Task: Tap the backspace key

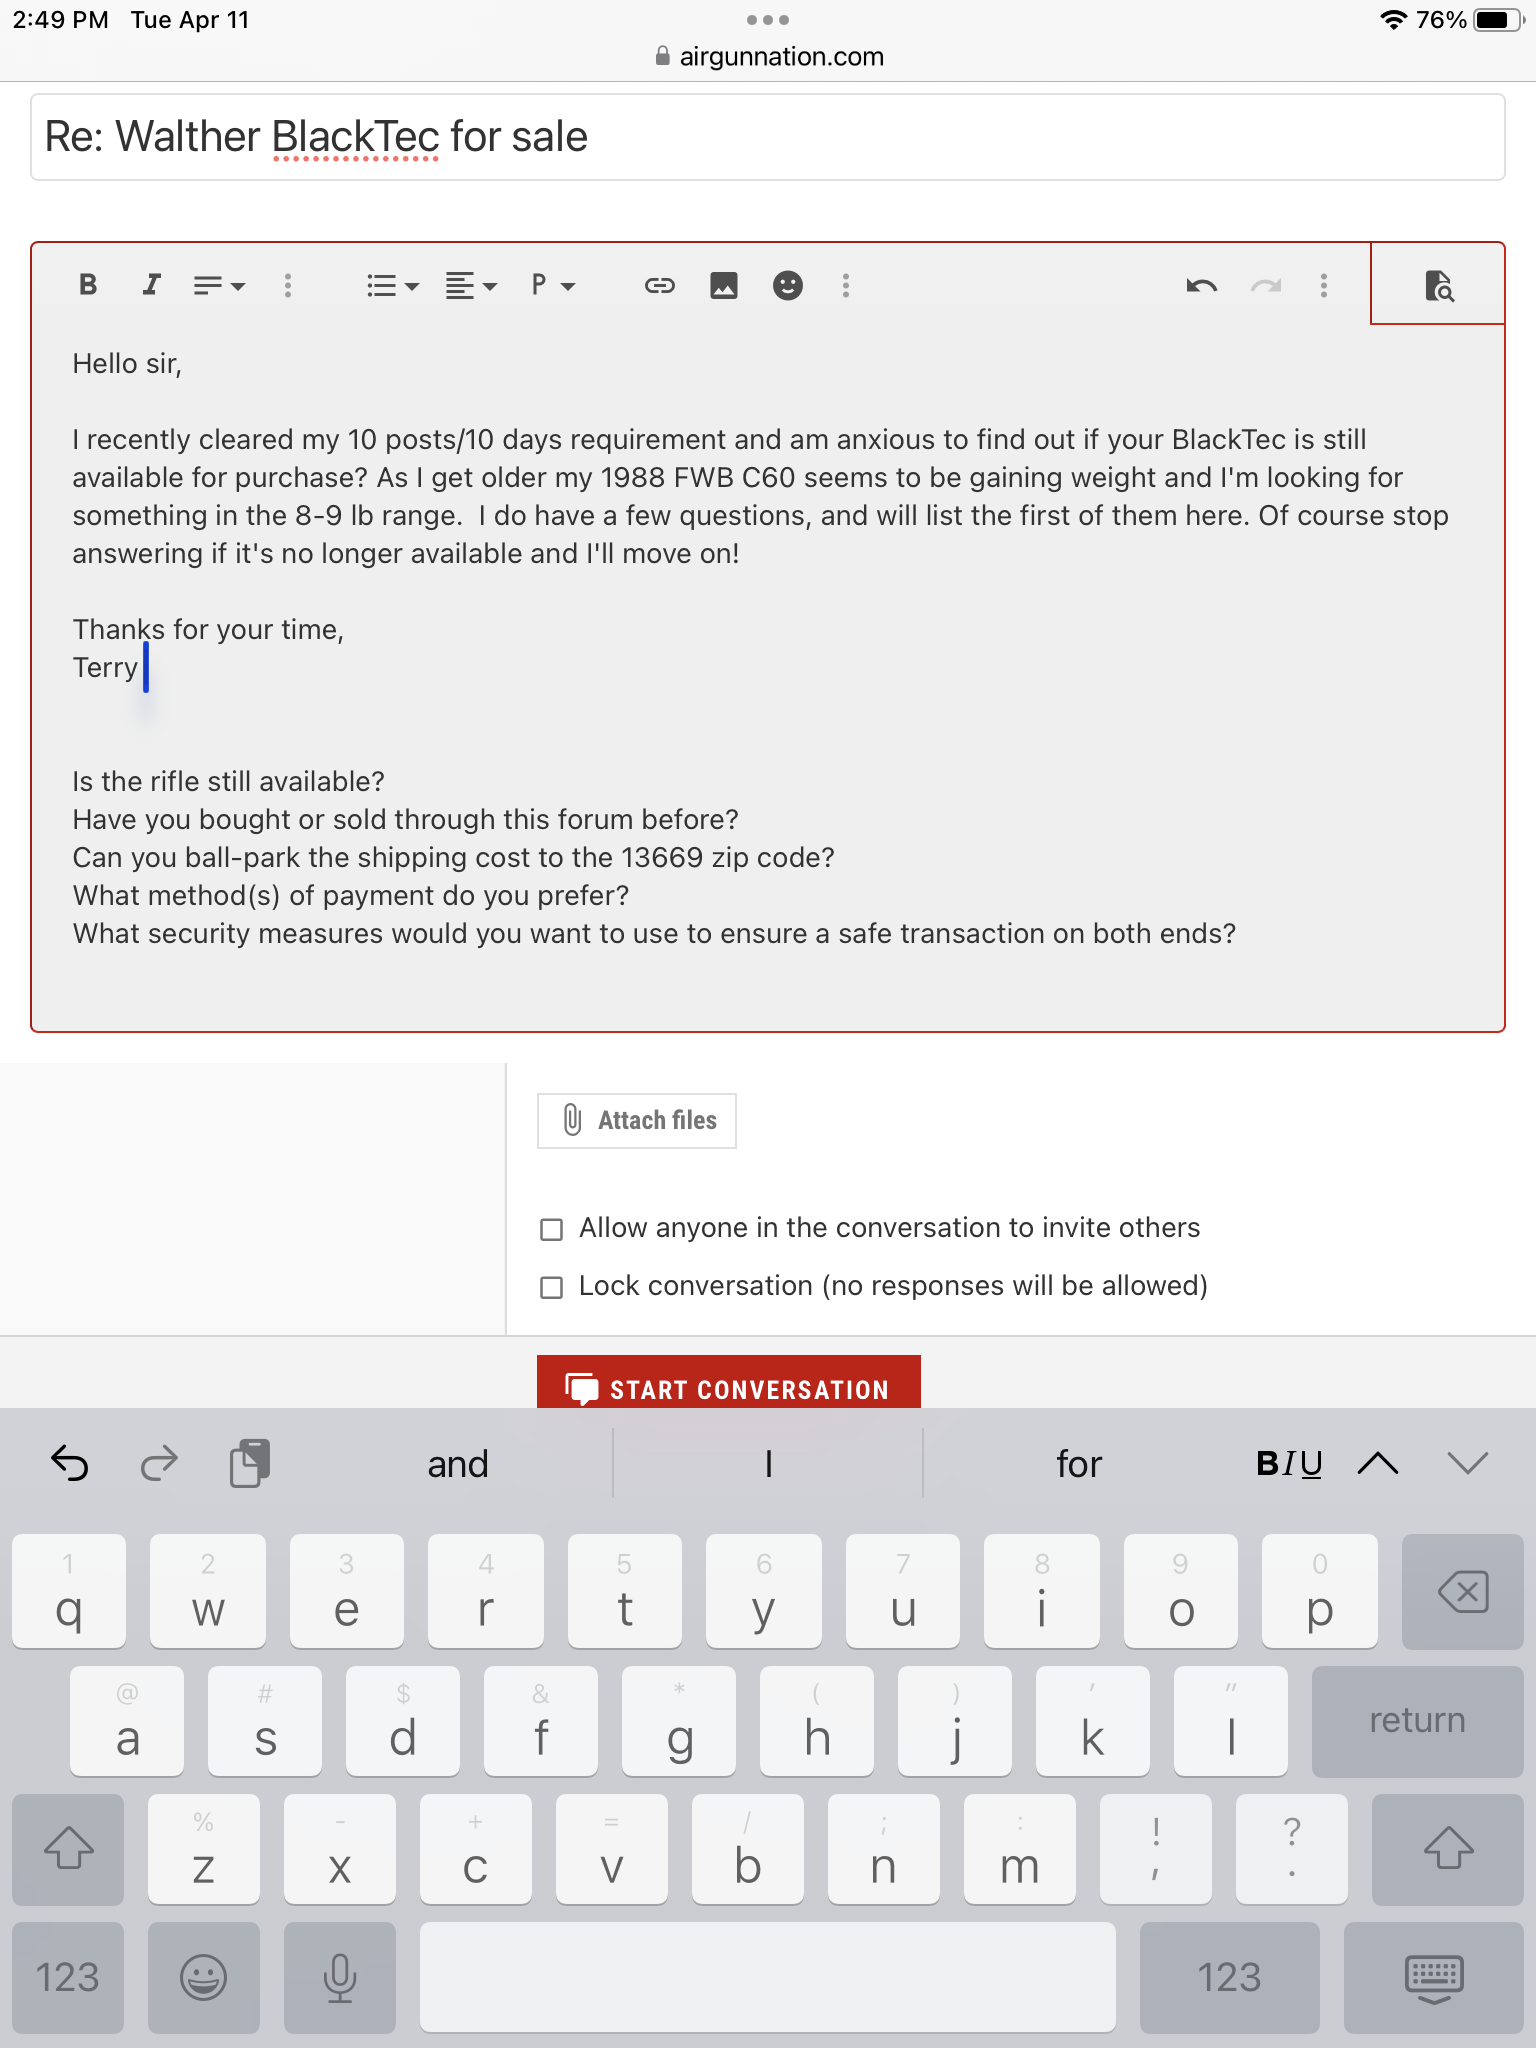Action: pos(1463,1591)
